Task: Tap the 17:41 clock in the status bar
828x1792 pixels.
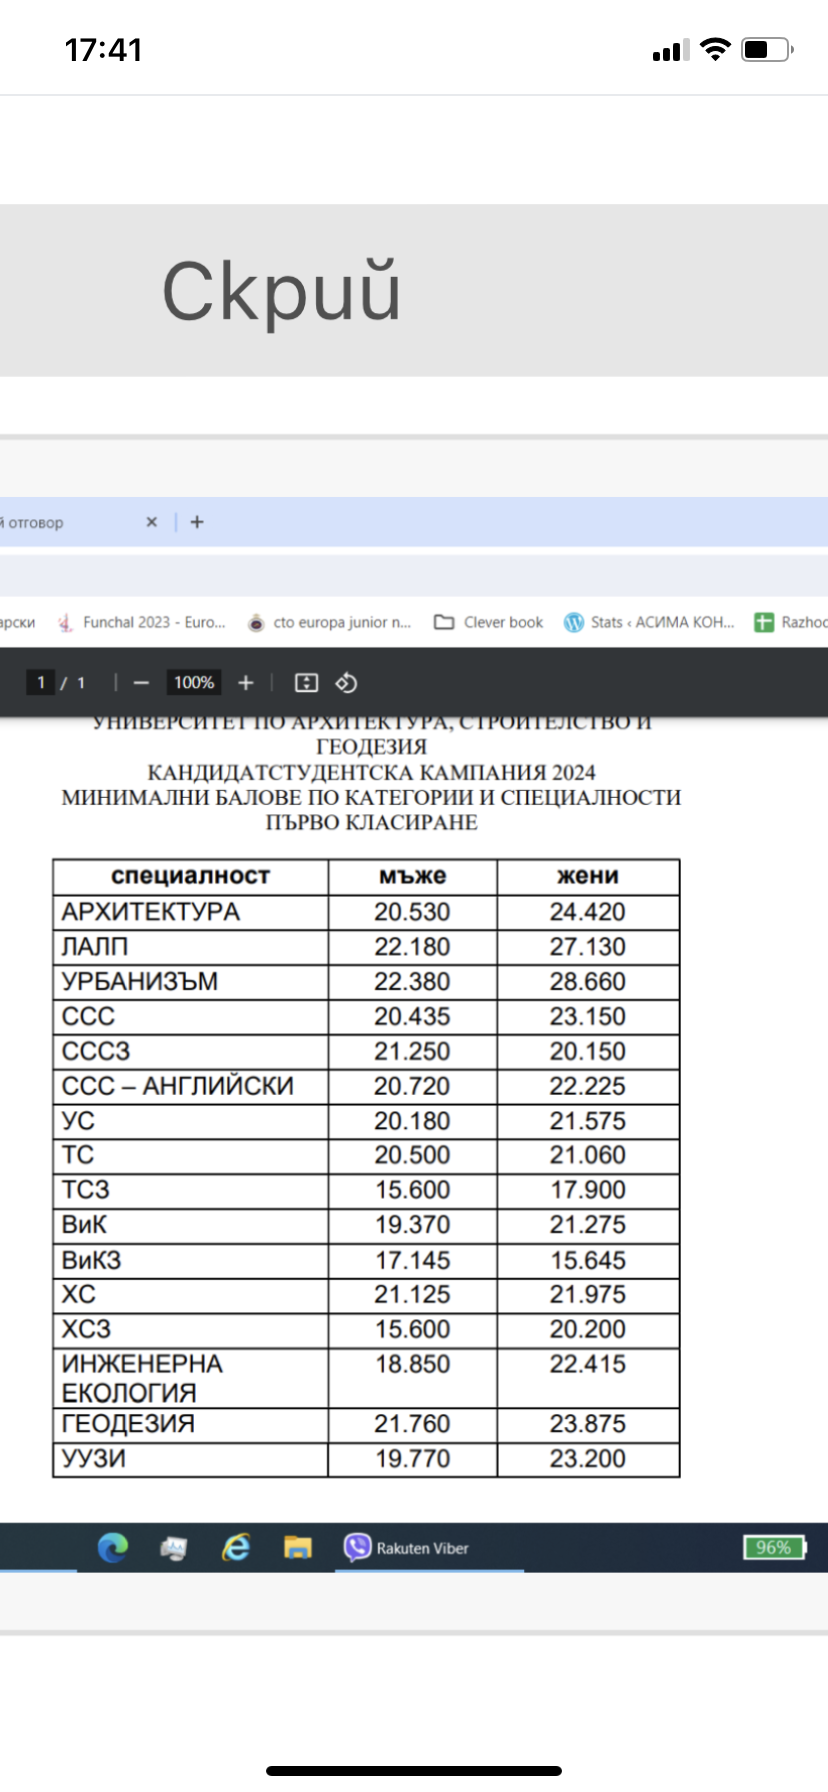Action: [104, 50]
